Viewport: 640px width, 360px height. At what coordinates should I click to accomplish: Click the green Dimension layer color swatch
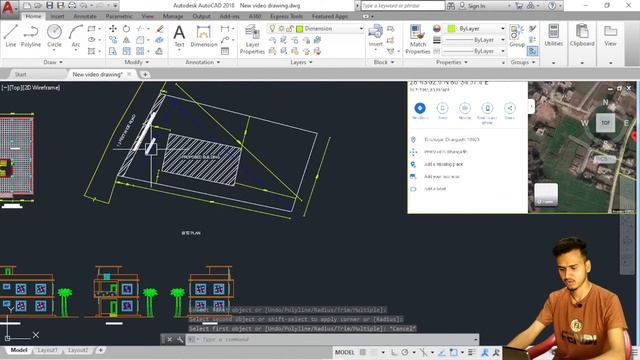point(300,29)
